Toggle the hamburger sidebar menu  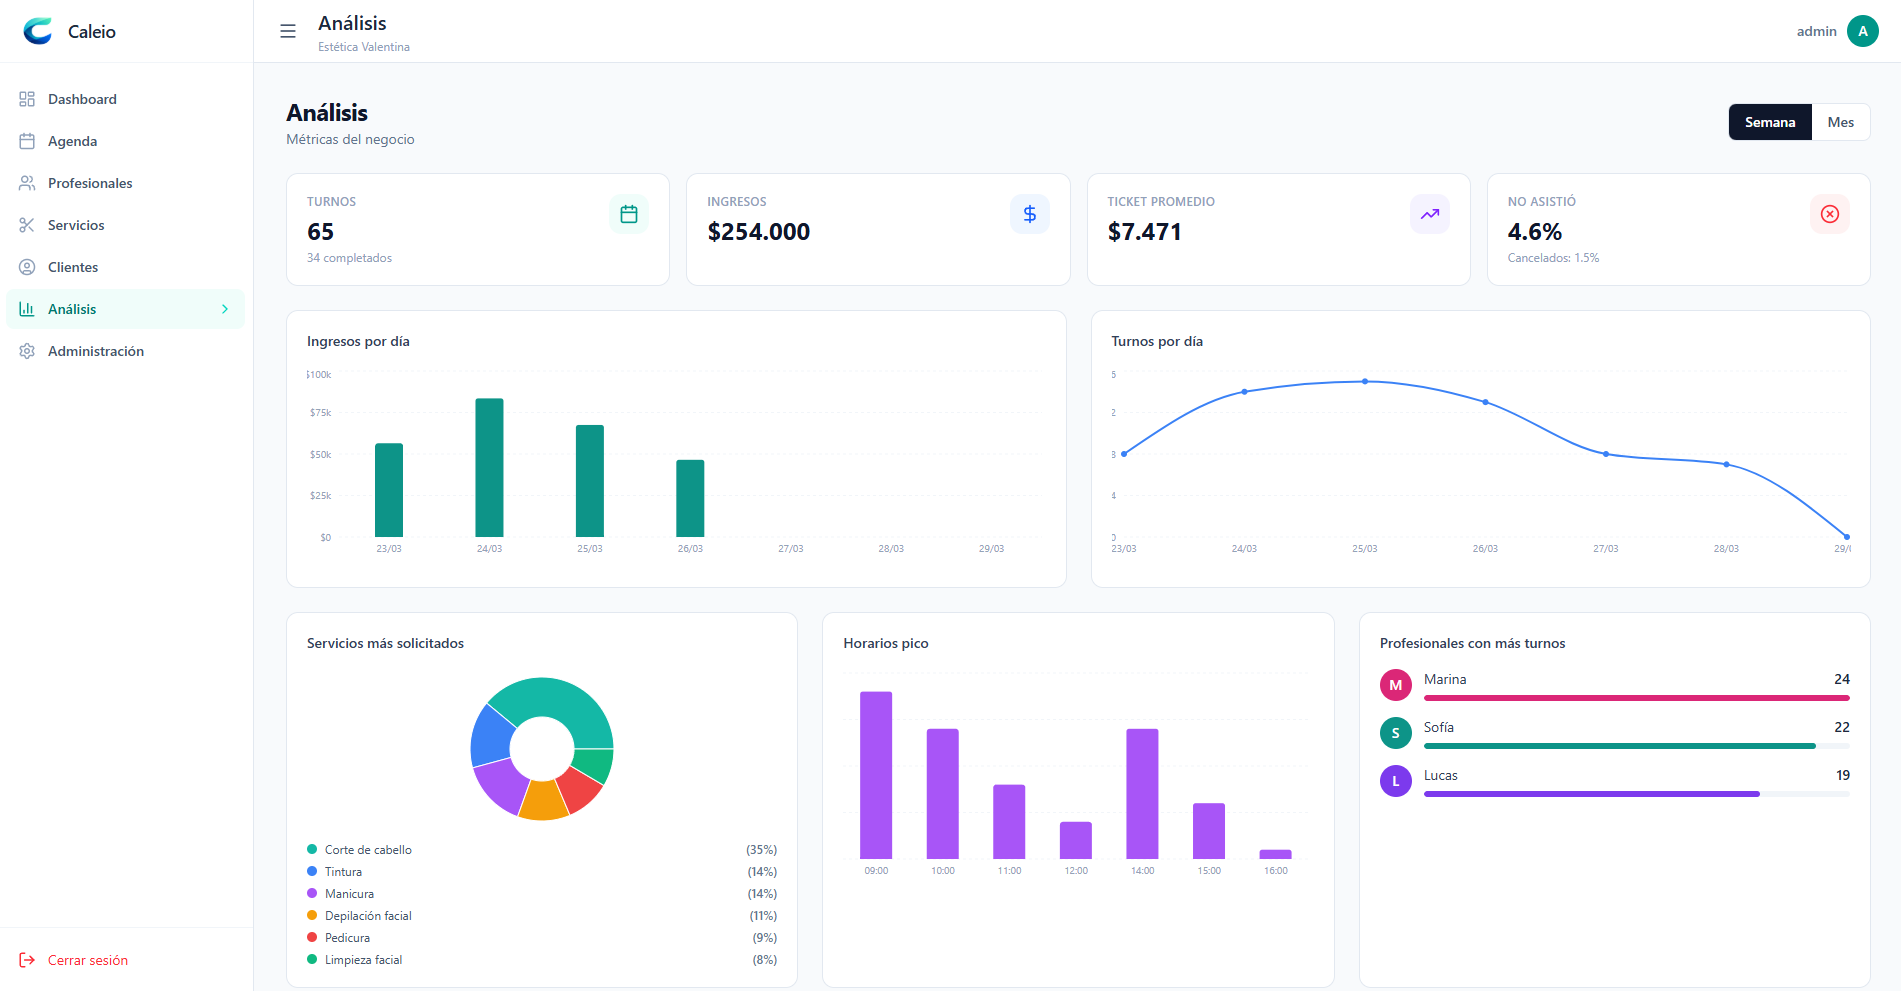point(288,31)
